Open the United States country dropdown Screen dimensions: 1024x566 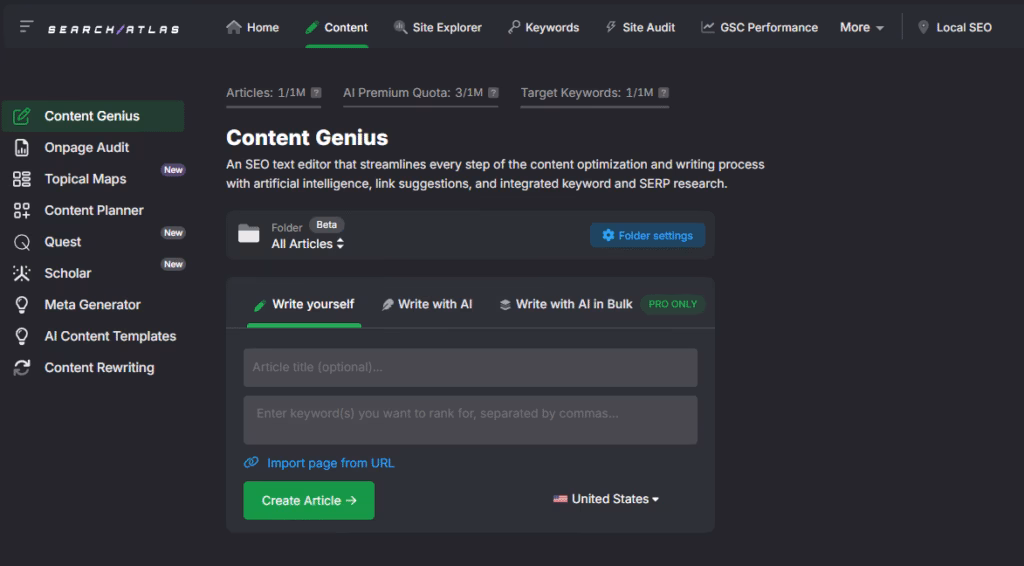click(x=607, y=499)
